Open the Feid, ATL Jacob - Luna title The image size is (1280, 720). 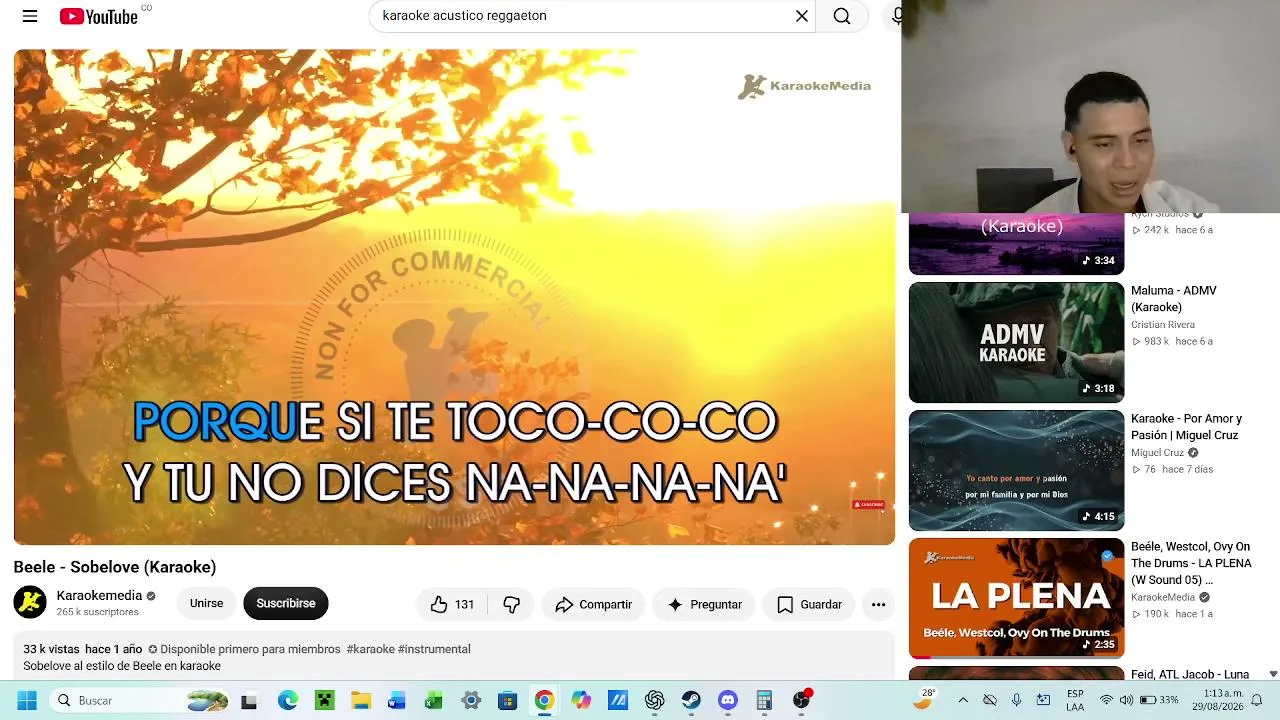click(1190, 674)
